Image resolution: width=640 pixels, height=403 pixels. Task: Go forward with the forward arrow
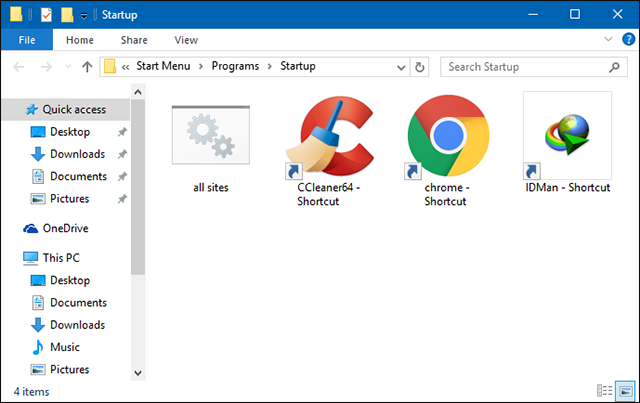tap(46, 67)
